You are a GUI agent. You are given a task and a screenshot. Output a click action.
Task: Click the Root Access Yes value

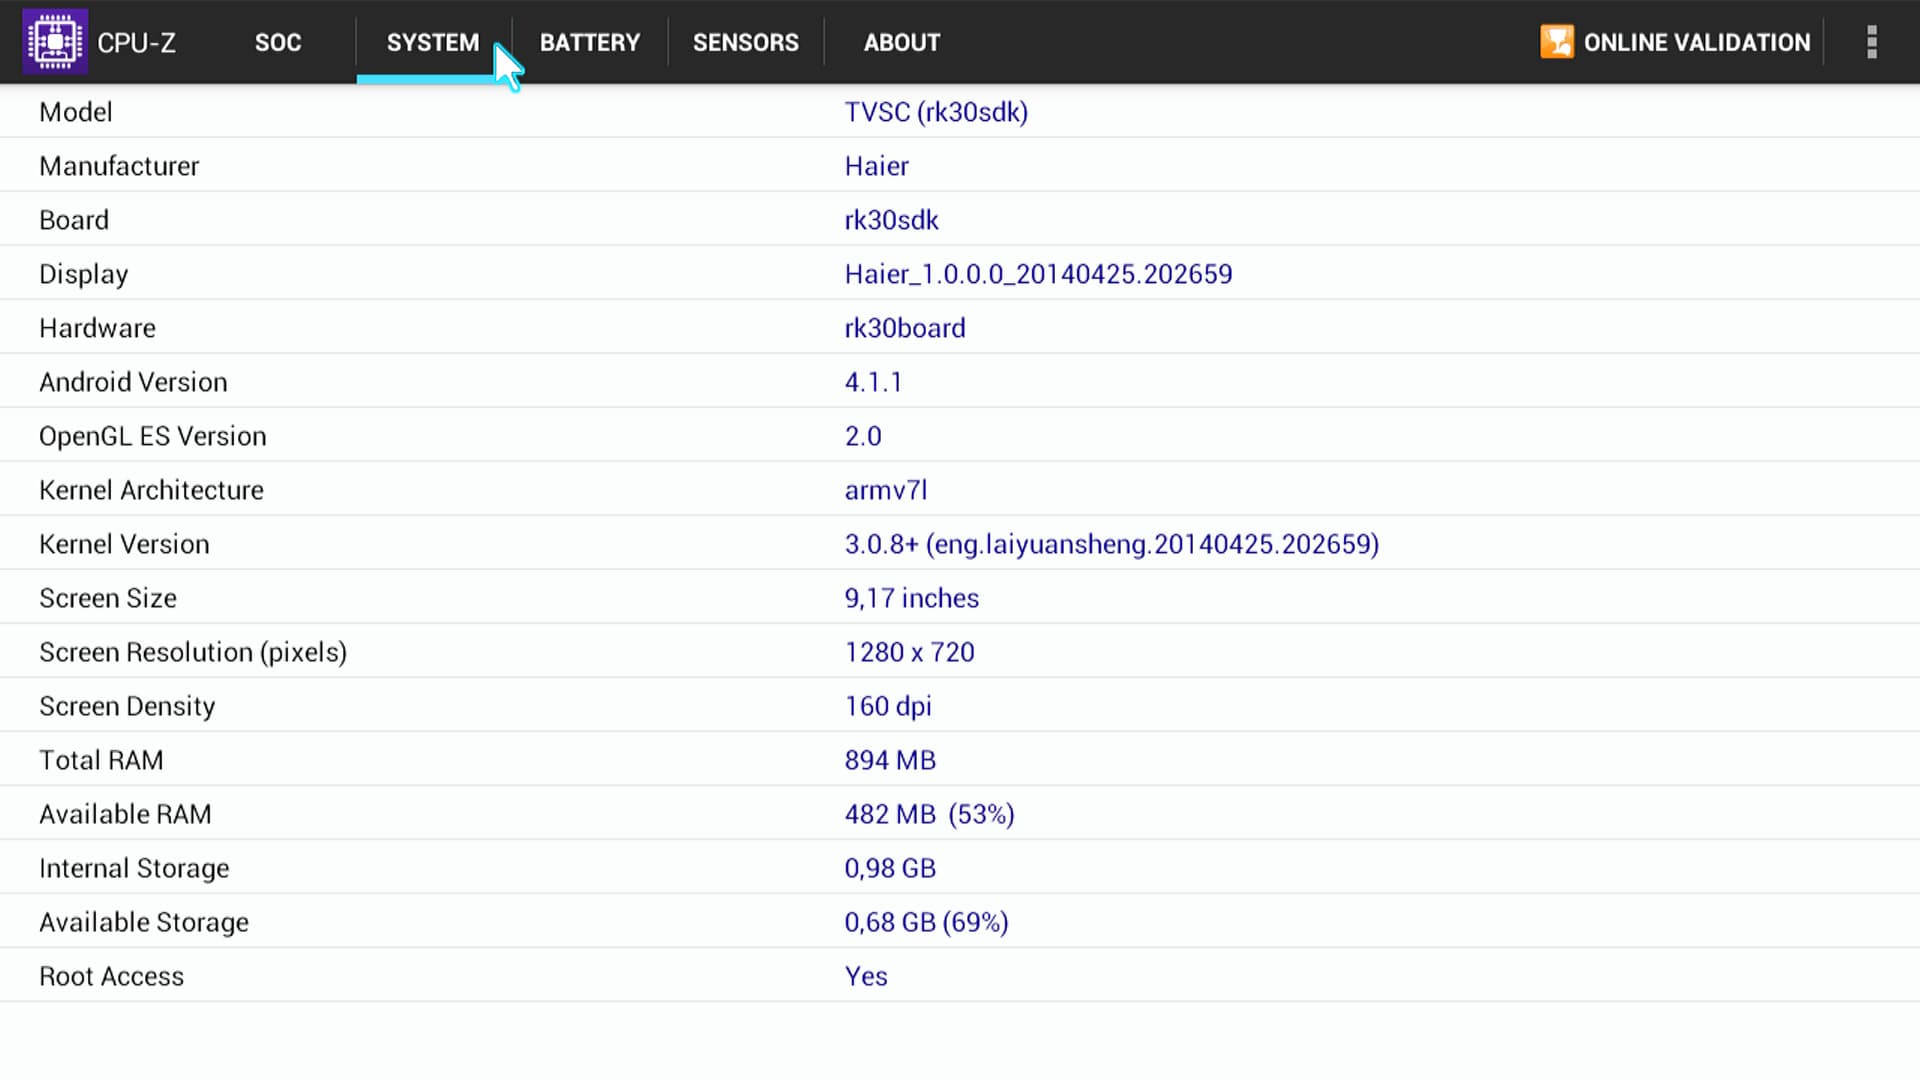coord(865,976)
